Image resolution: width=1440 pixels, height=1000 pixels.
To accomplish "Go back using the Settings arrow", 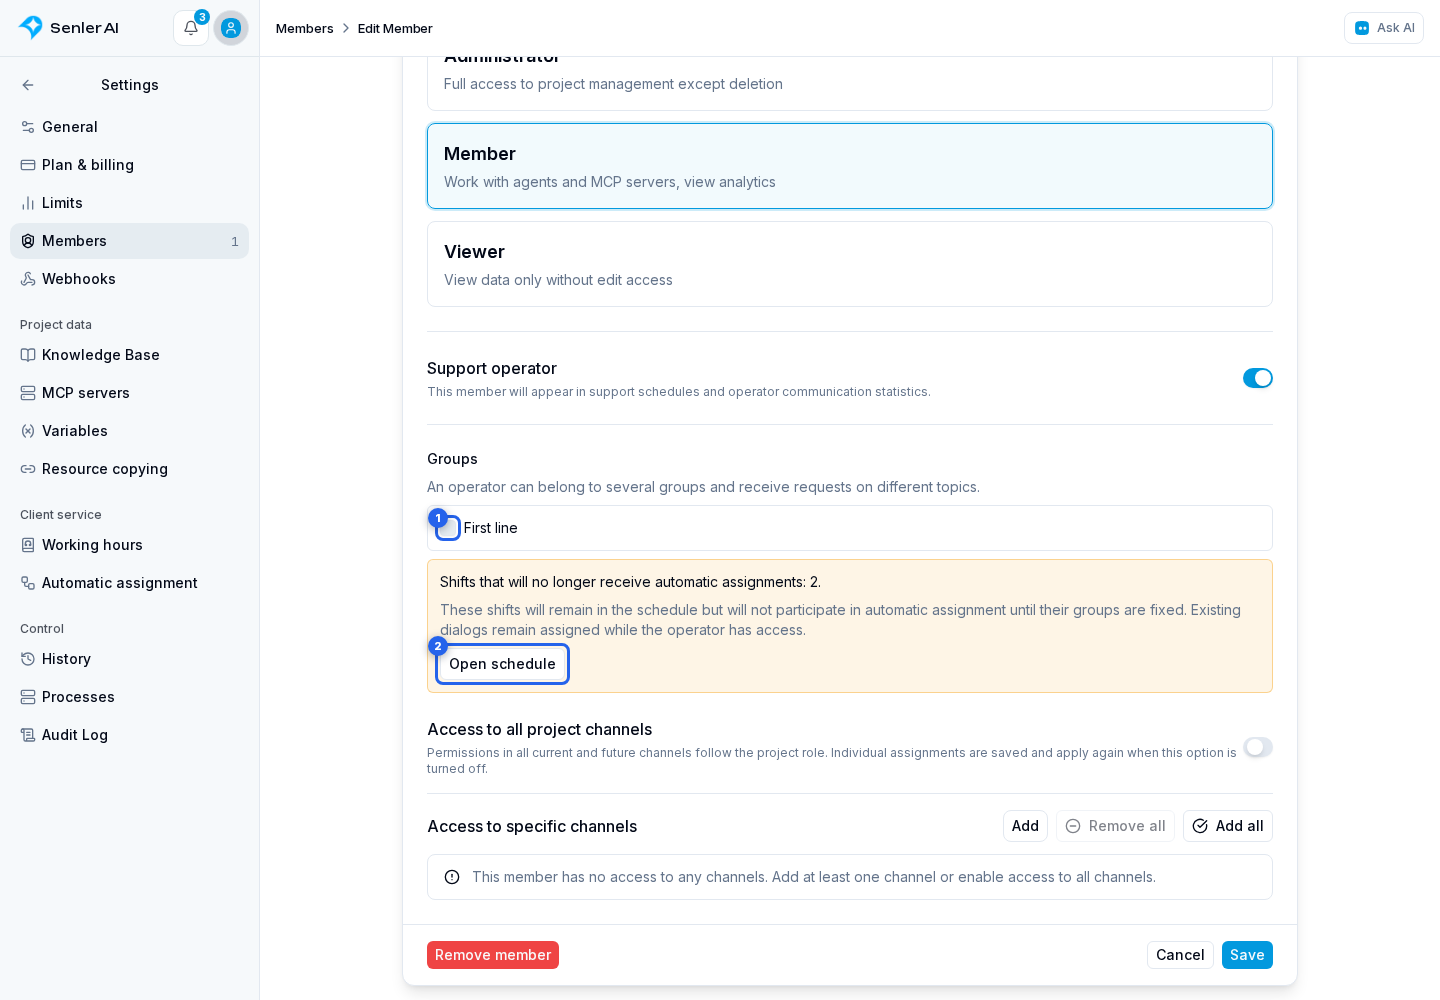I will tap(28, 85).
